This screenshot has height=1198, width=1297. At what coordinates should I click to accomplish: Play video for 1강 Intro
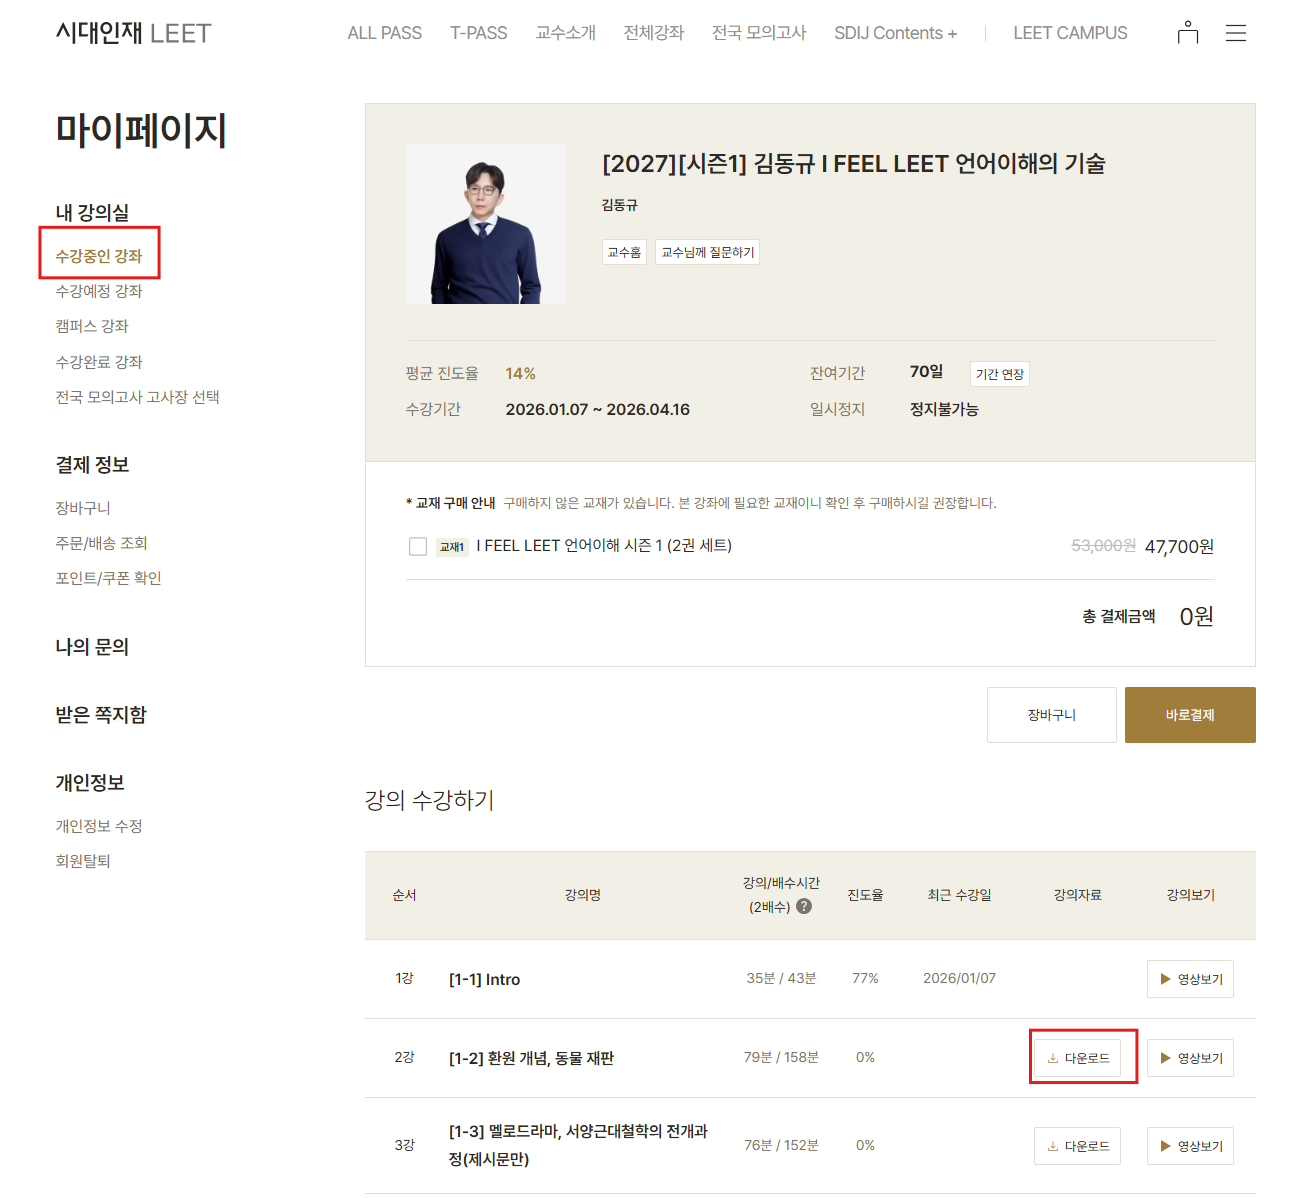1190,979
